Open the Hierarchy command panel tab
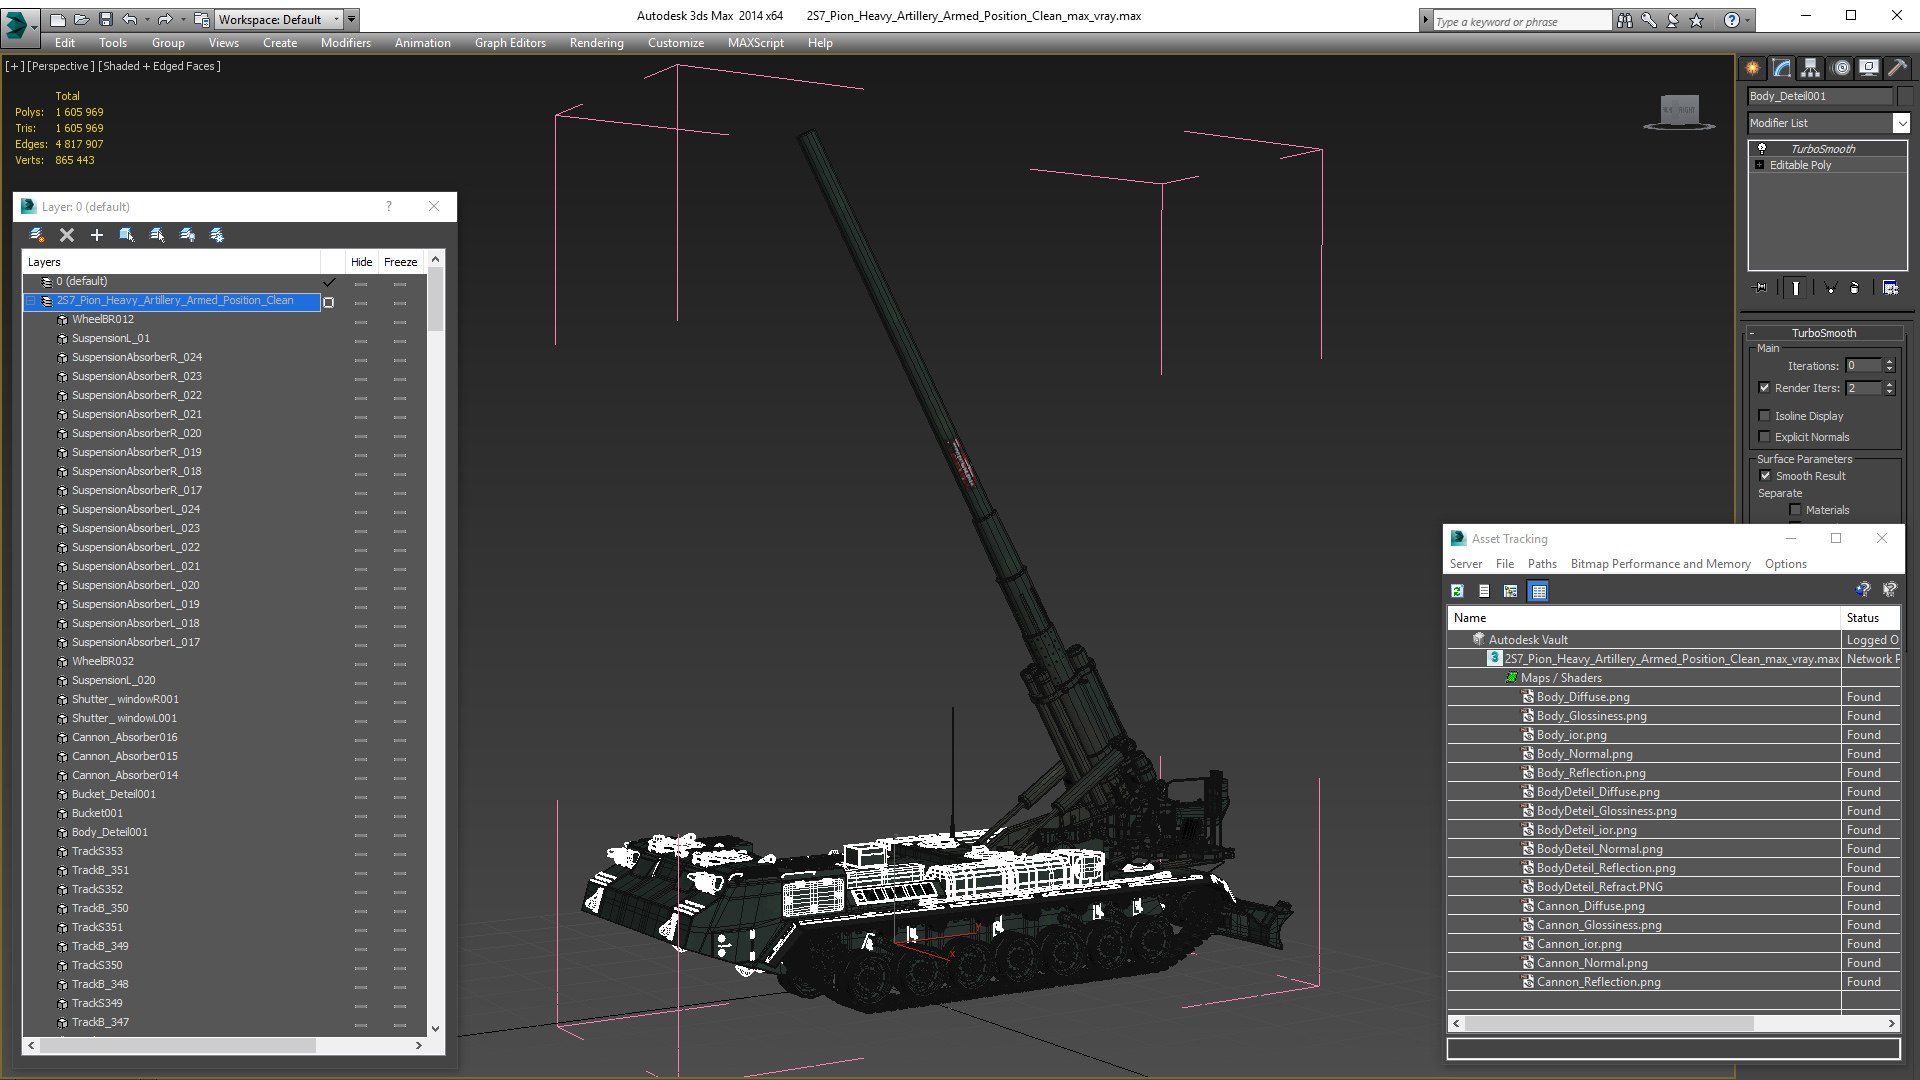This screenshot has height=1080, width=1920. point(1811,68)
